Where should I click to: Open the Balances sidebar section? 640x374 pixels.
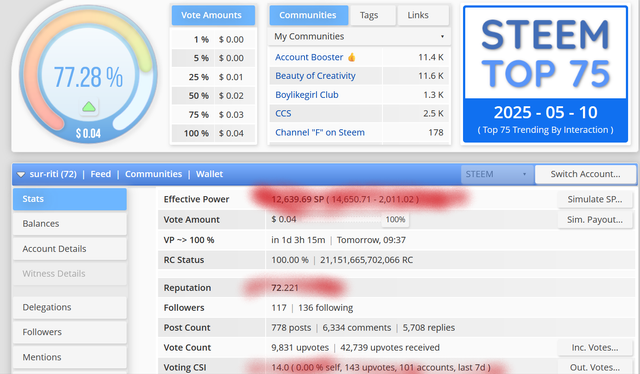pos(70,224)
